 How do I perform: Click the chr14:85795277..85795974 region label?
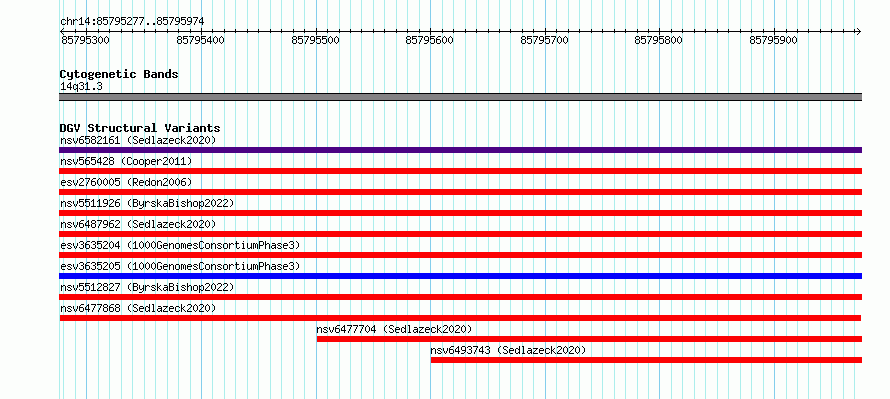(132, 22)
